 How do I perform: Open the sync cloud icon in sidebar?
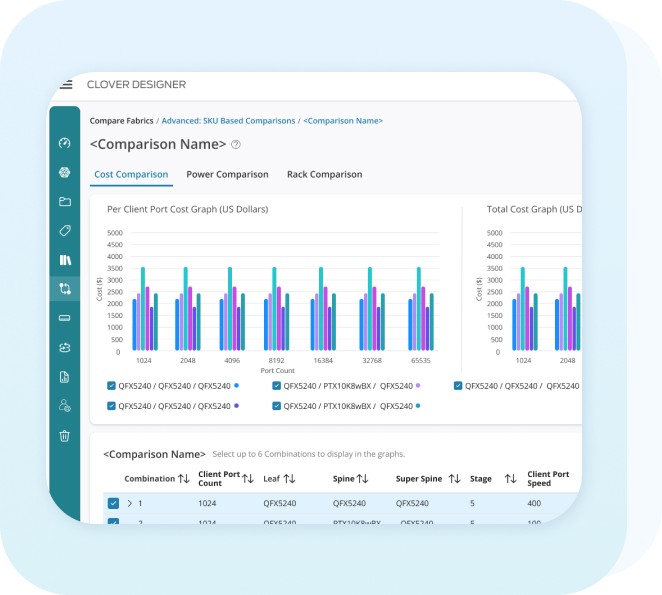65,348
